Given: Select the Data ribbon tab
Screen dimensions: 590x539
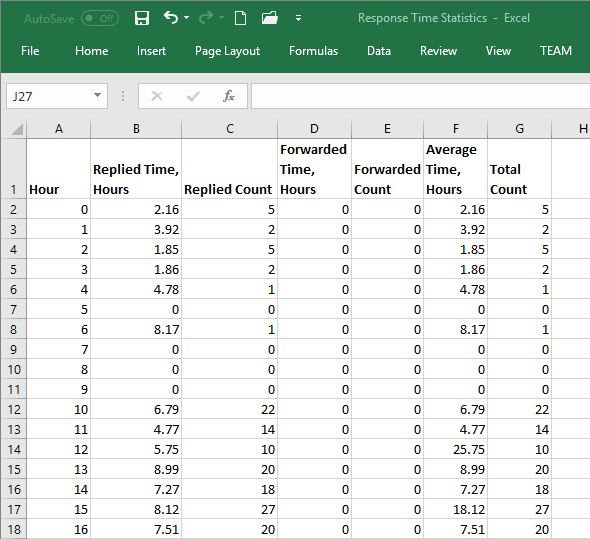Looking at the screenshot, I should 379,51.
